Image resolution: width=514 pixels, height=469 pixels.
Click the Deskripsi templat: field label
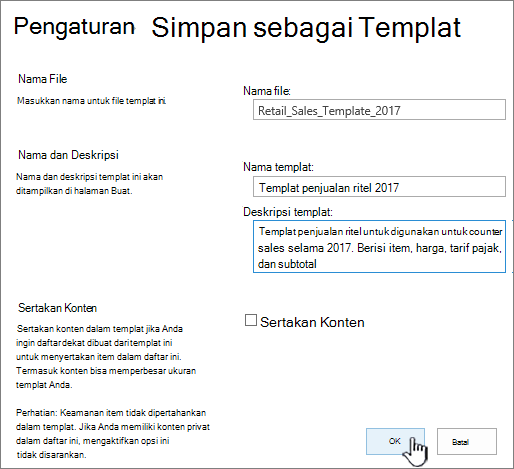point(288,212)
